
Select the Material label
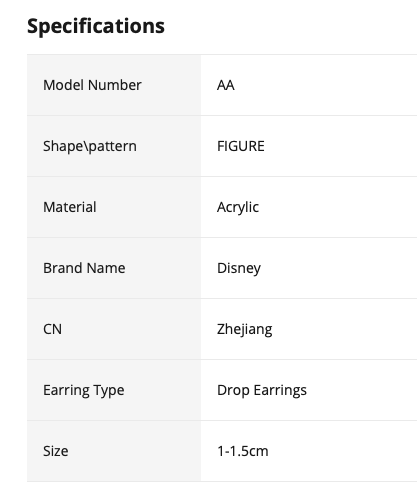click(70, 207)
